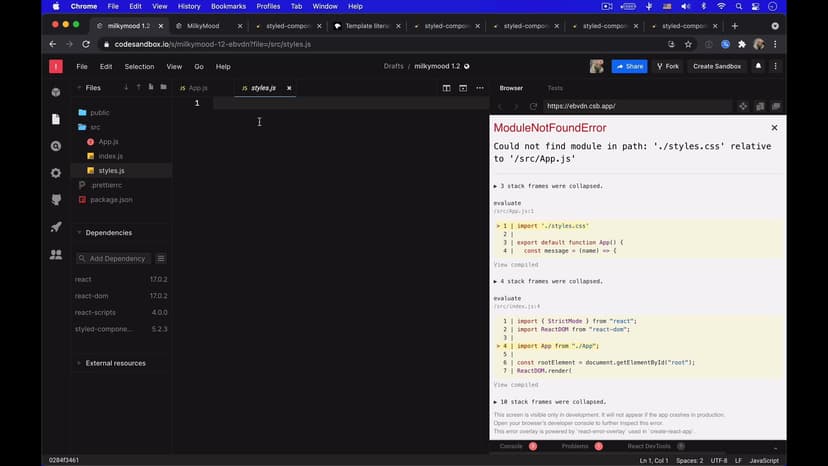The width and height of the screenshot is (828, 466).
Task: Refresh the browser preview
Action: [x=534, y=106]
